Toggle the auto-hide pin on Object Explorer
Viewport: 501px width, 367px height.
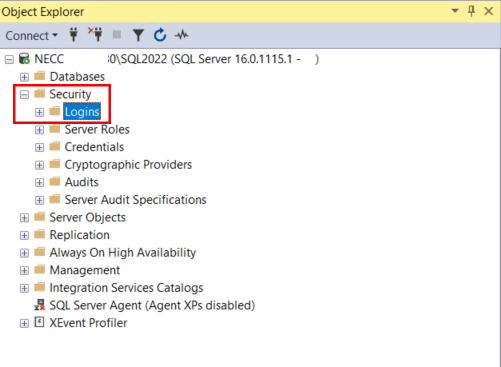click(471, 11)
